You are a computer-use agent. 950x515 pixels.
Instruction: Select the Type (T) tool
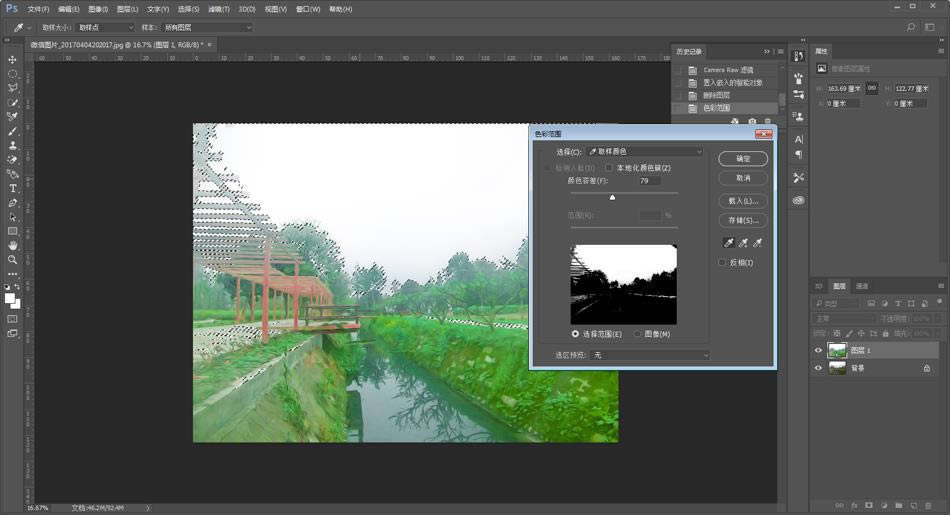[13, 188]
